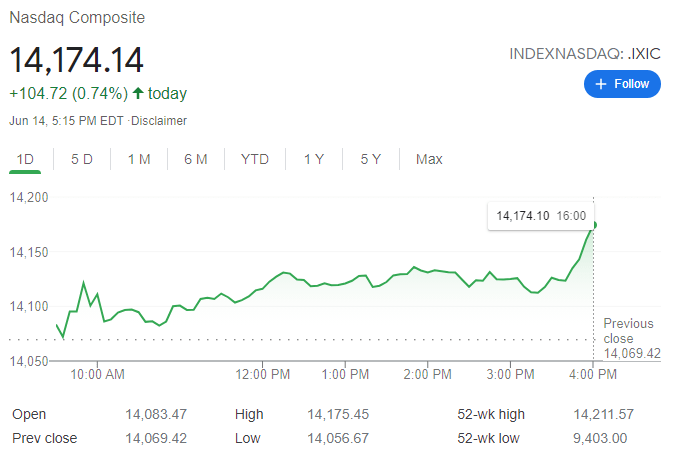Viewport: 679px width, 454px height.
Task: Open the Disclaimer link
Action: [x=160, y=120]
